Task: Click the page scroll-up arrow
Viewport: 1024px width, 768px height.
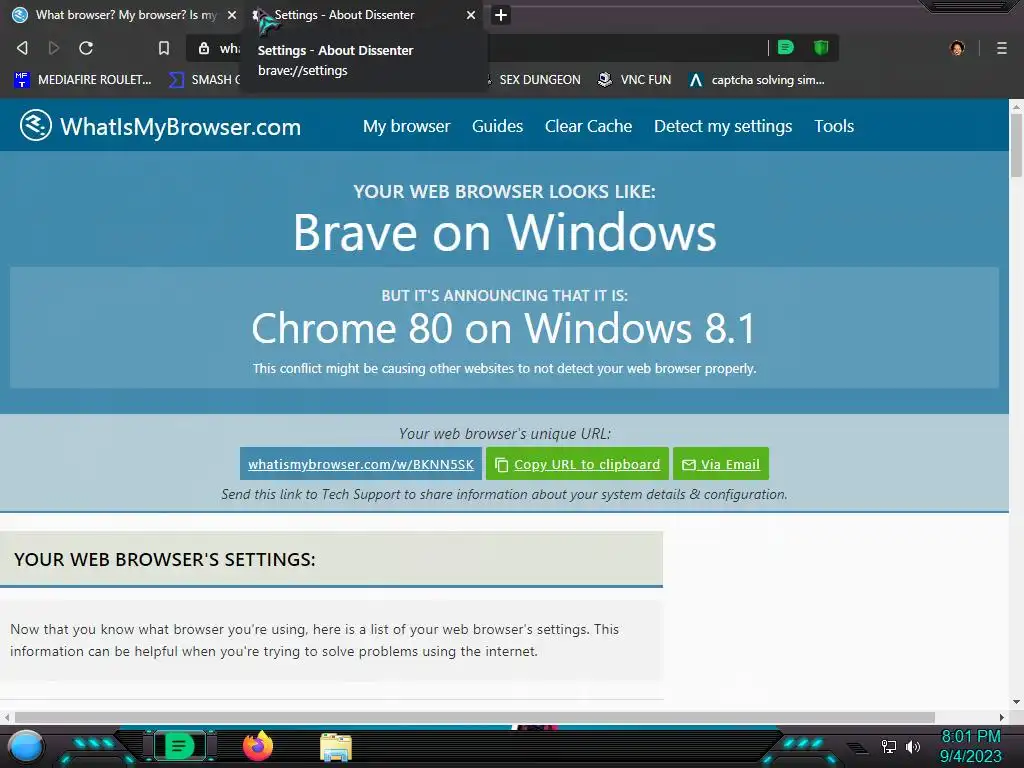Action: coord(1016,105)
